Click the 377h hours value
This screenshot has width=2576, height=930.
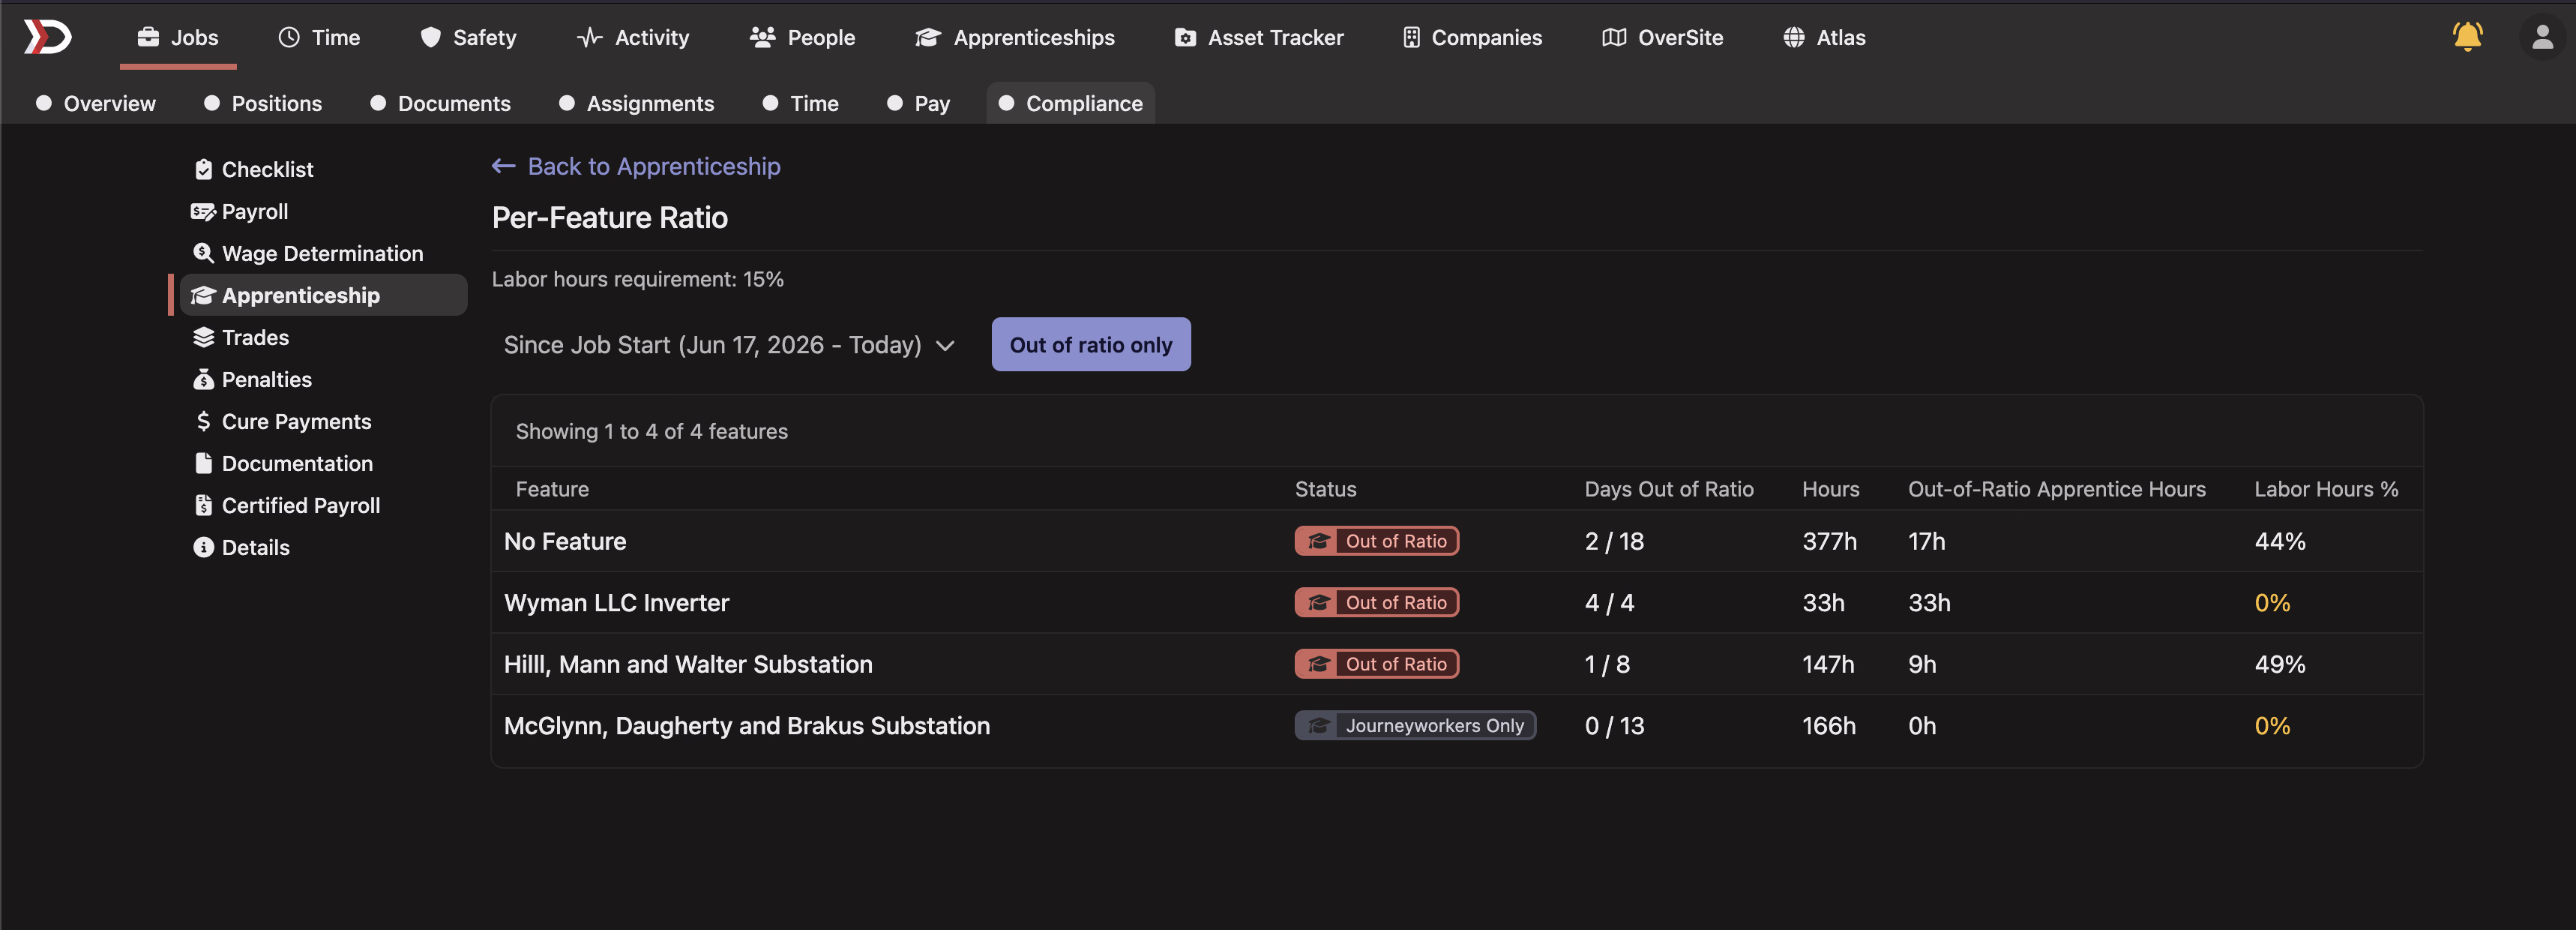pyautogui.click(x=1829, y=541)
